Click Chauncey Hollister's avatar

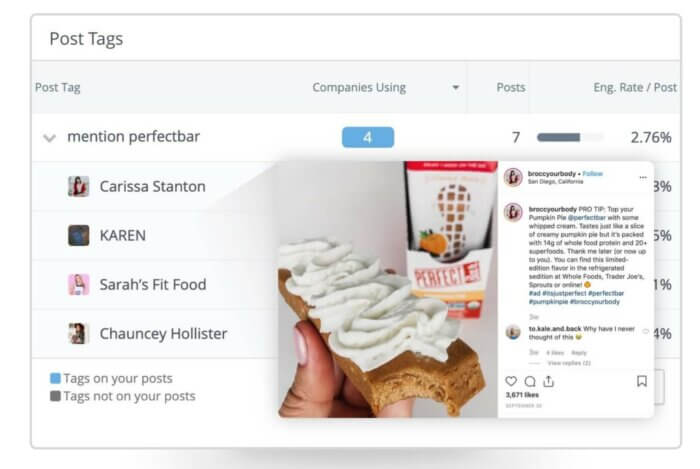[79, 333]
